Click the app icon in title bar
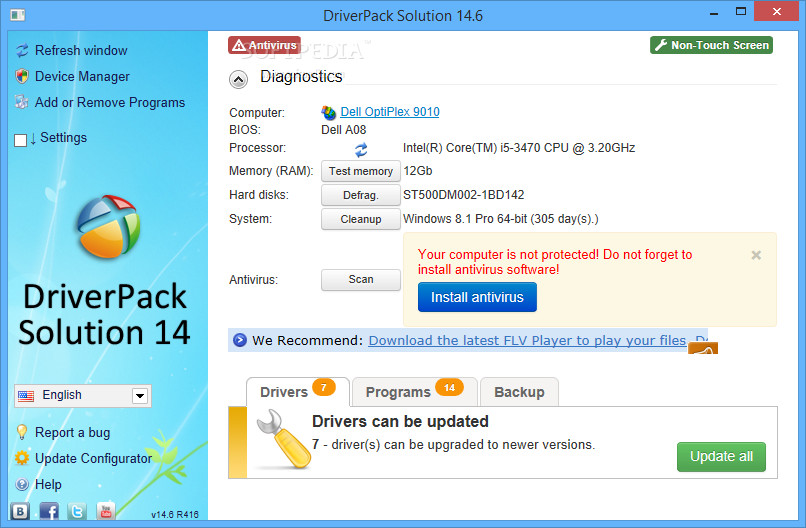 click(x=17, y=15)
